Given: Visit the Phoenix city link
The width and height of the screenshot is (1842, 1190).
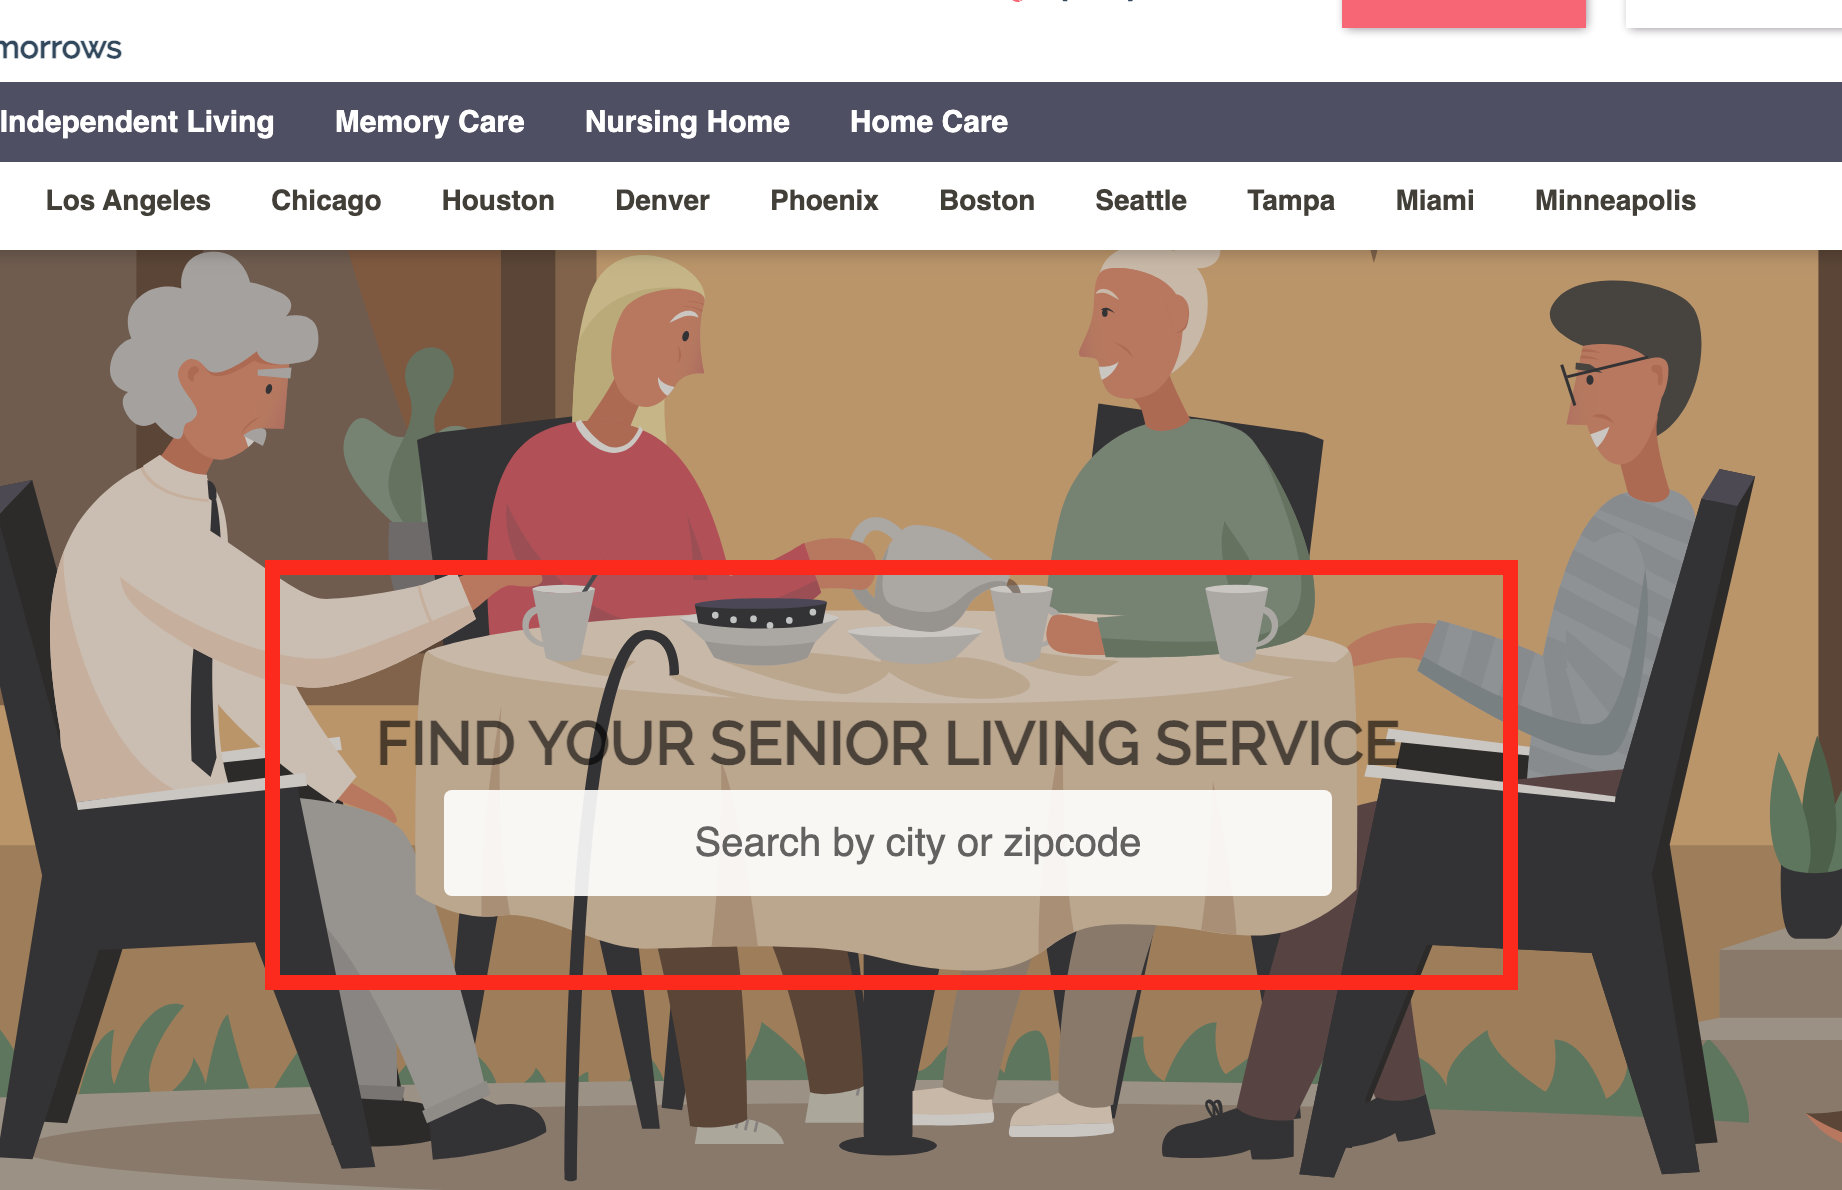Looking at the screenshot, I should click(824, 201).
